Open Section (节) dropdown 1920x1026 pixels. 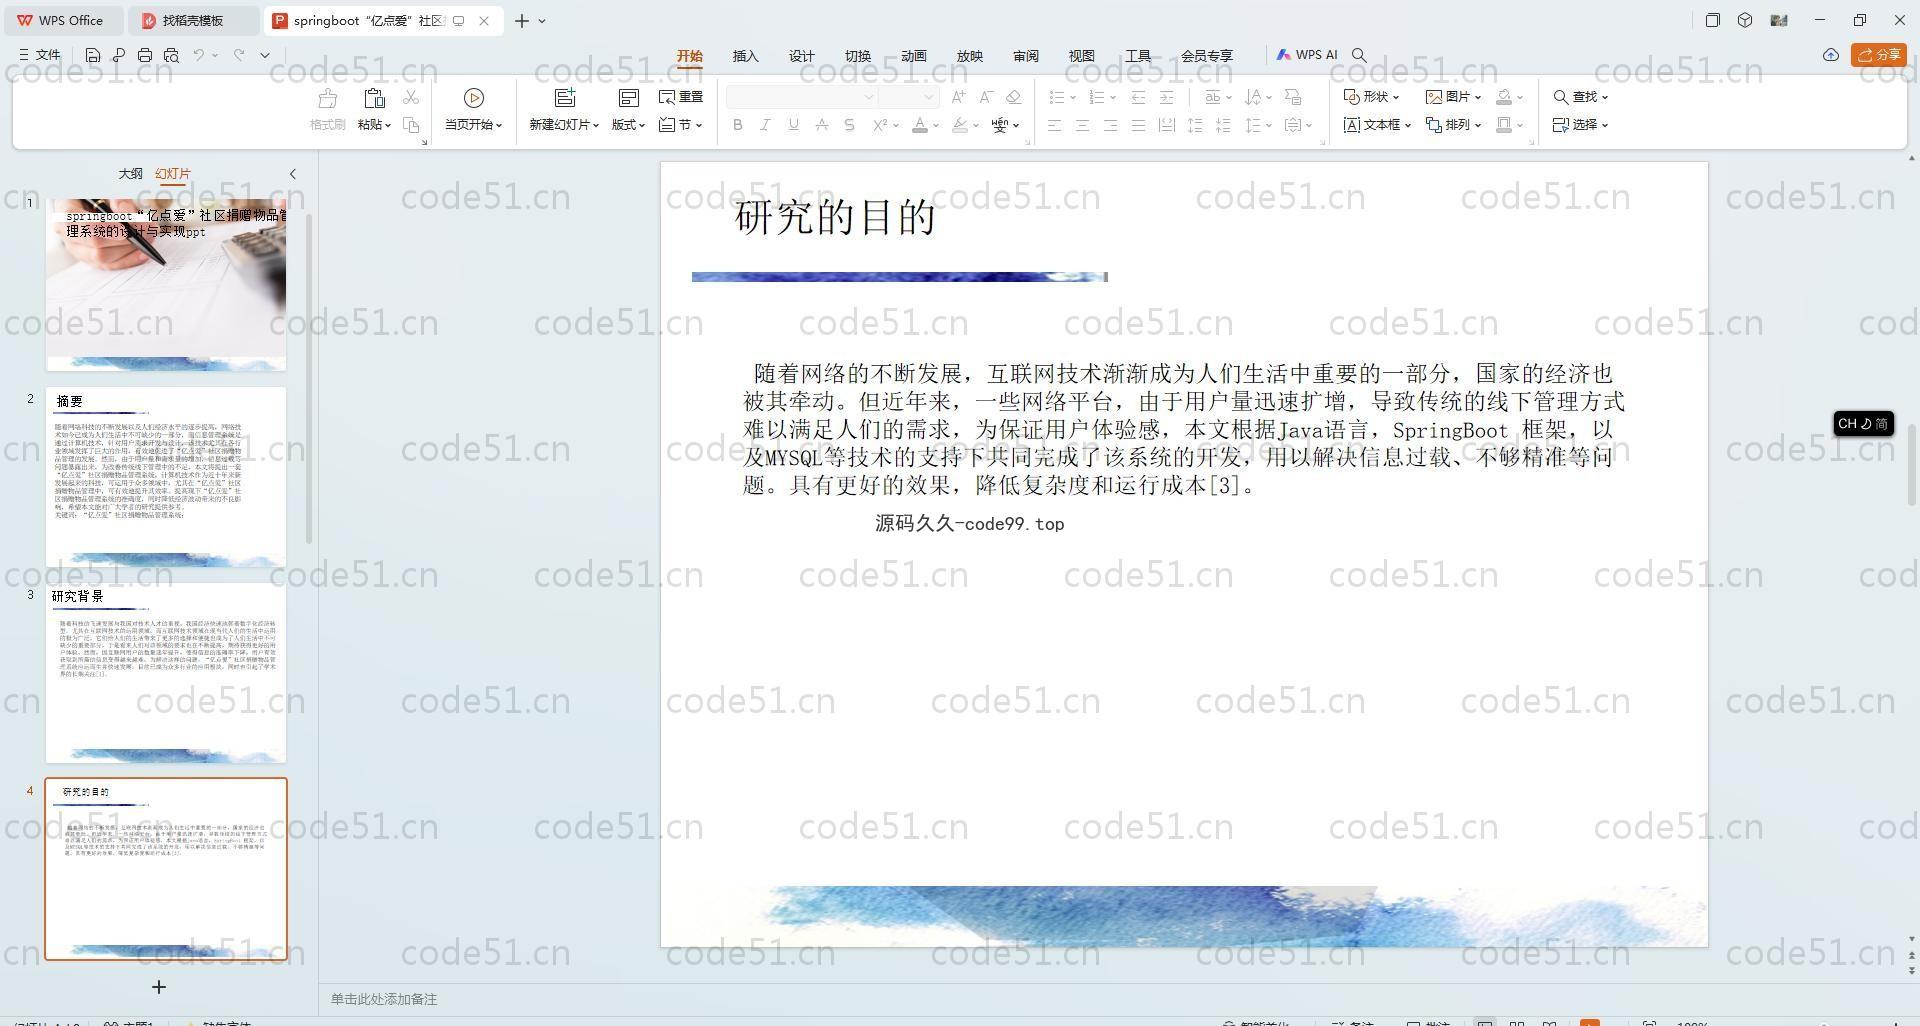pos(681,125)
